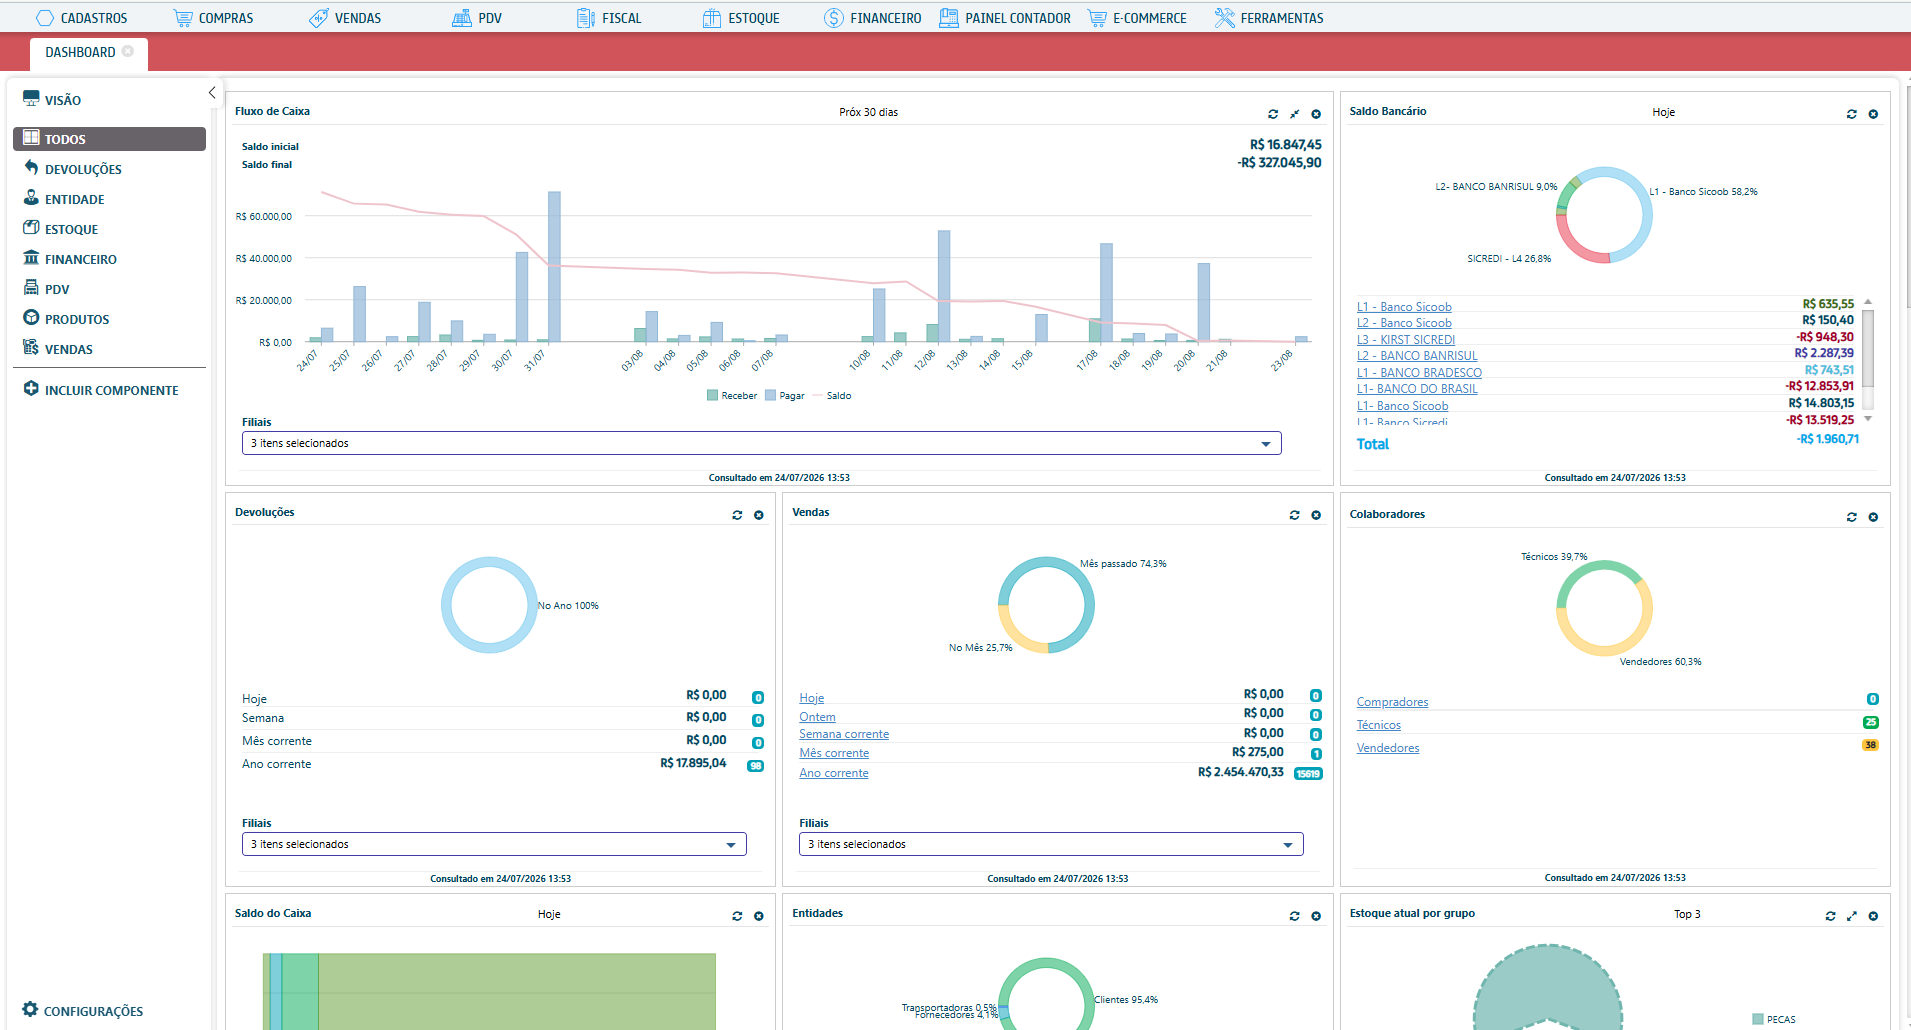Viewport: 1911px width, 1030px height.
Task: Open Colaboradores widget settings
Action: point(1873,517)
